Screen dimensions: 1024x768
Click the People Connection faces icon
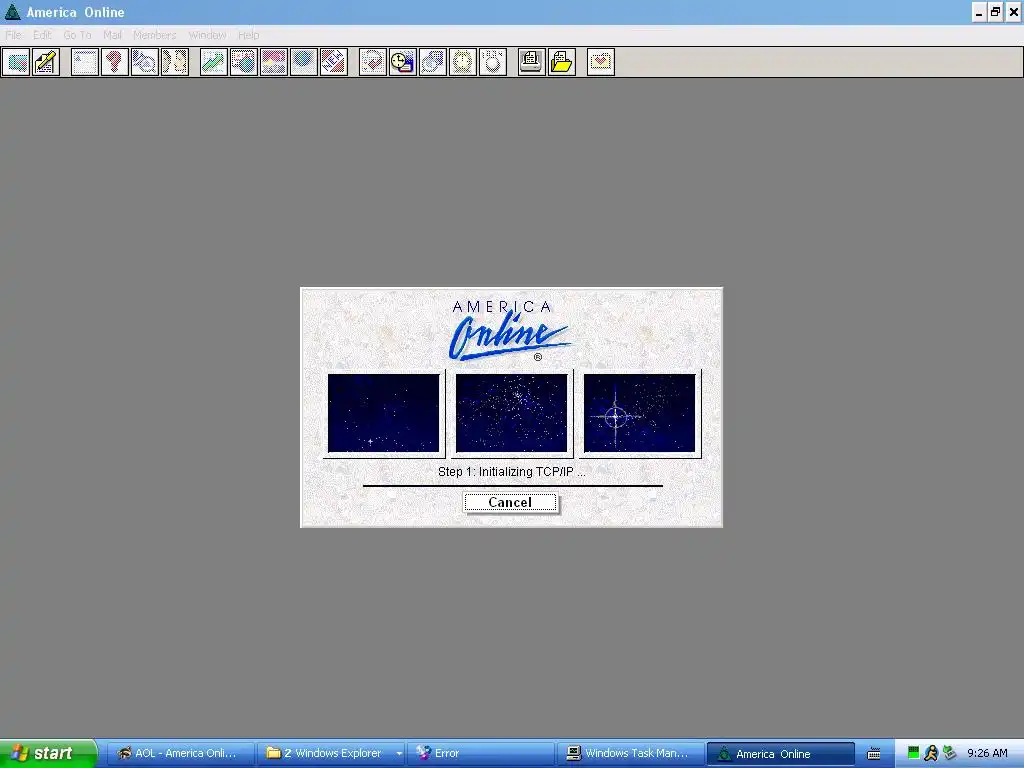click(175, 62)
